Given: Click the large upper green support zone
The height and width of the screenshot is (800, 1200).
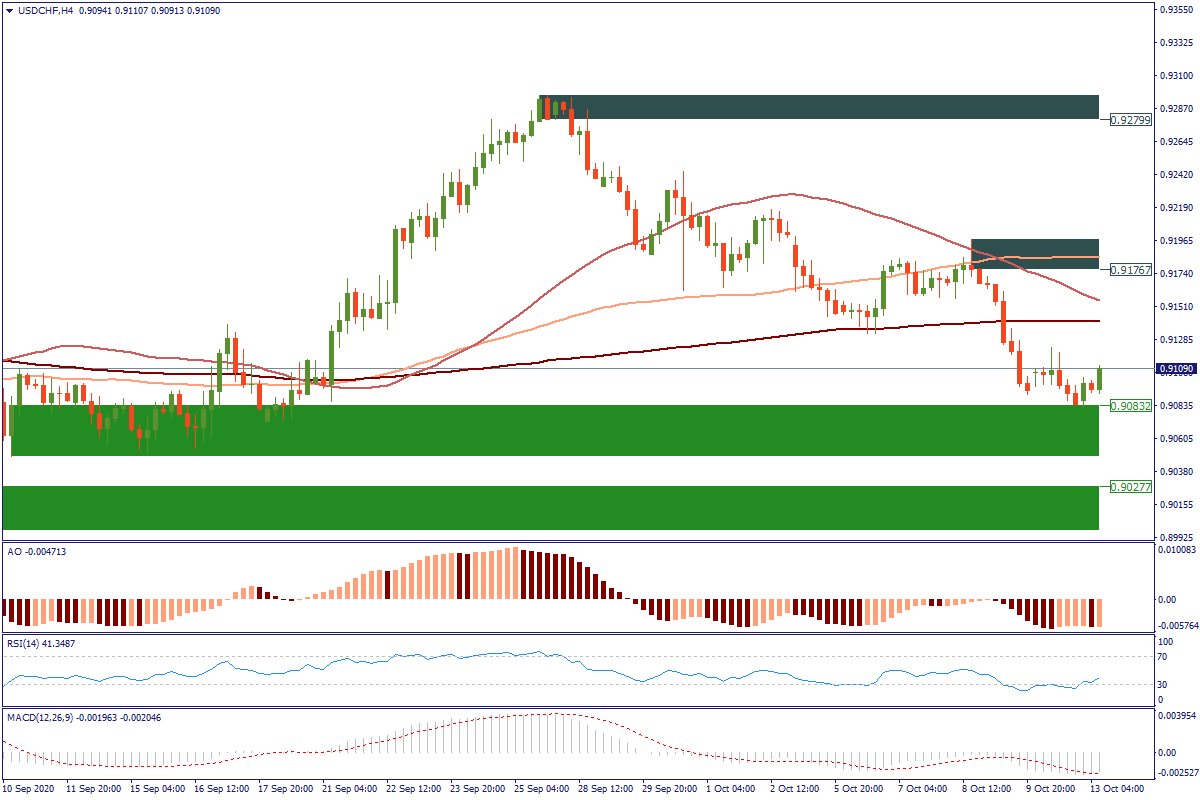Looking at the screenshot, I should [550, 430].
